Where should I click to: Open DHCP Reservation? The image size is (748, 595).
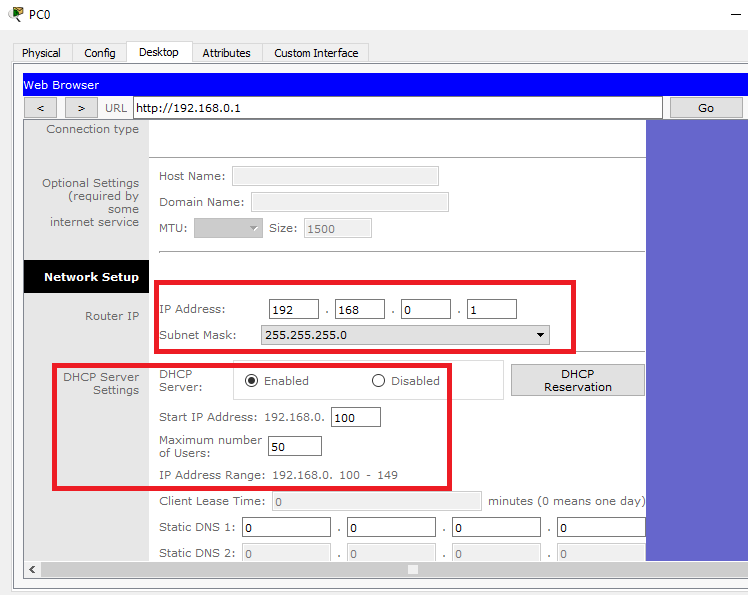point(578,380)
